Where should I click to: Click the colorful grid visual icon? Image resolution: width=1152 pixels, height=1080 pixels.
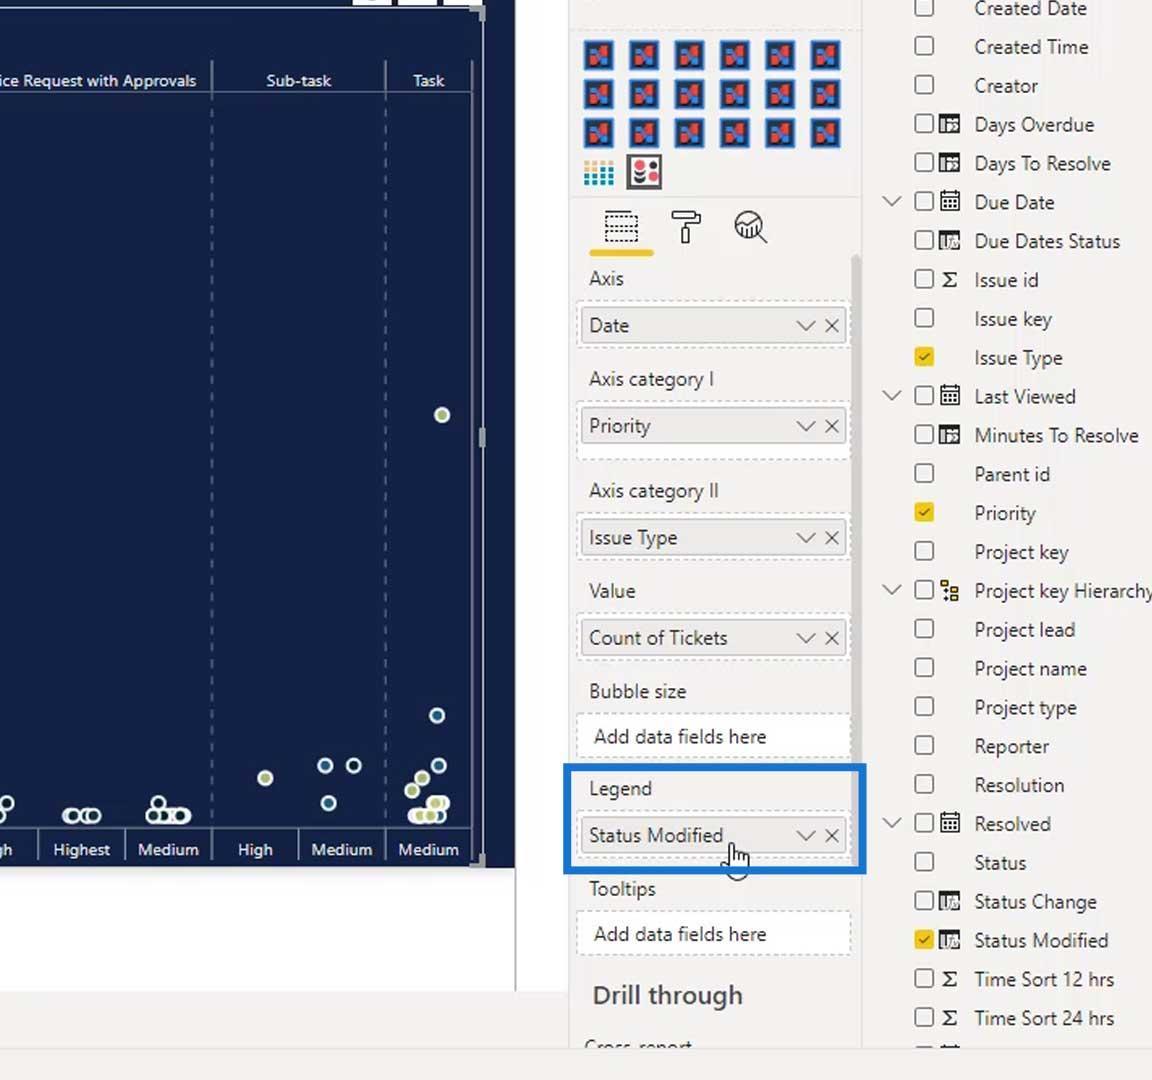coord(599,173)
